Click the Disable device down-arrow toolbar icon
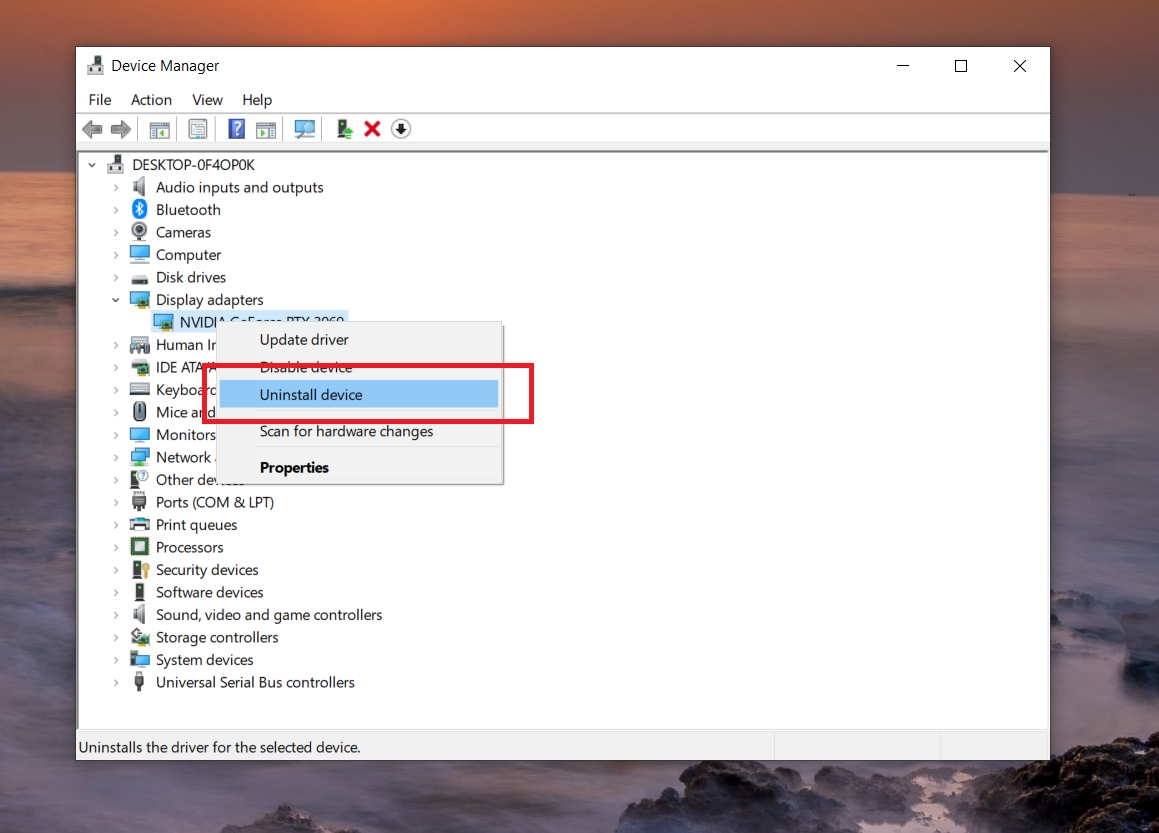 click(x=401, y=128)
